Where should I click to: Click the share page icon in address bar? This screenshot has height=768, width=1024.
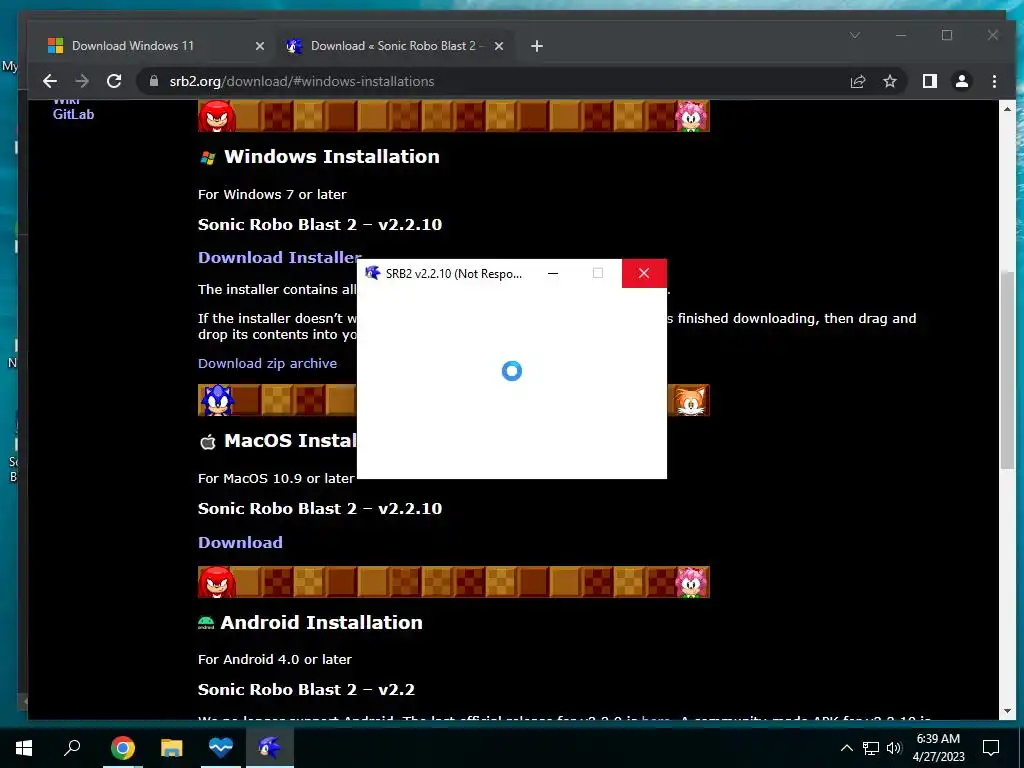tap(857, 81)
